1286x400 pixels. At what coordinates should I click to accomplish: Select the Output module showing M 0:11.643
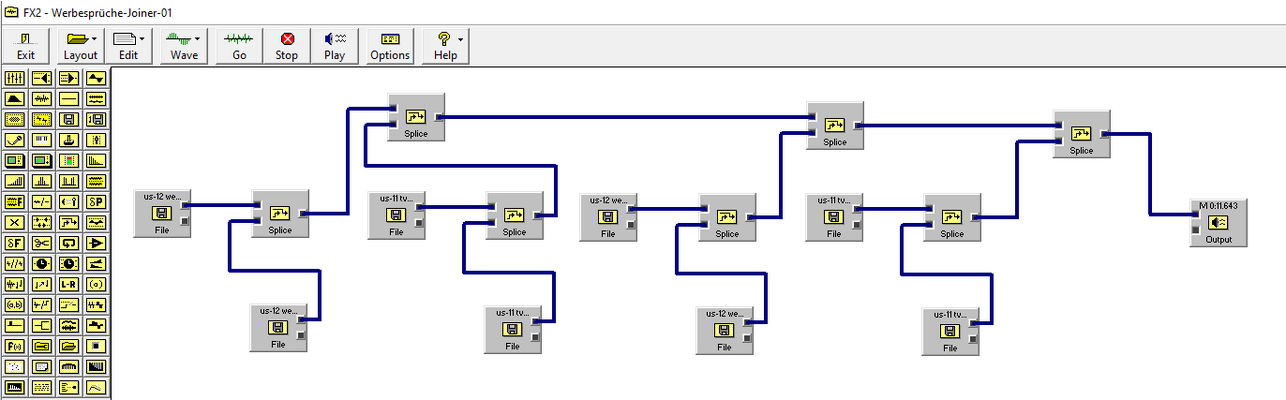click(x=1218, y=223)
